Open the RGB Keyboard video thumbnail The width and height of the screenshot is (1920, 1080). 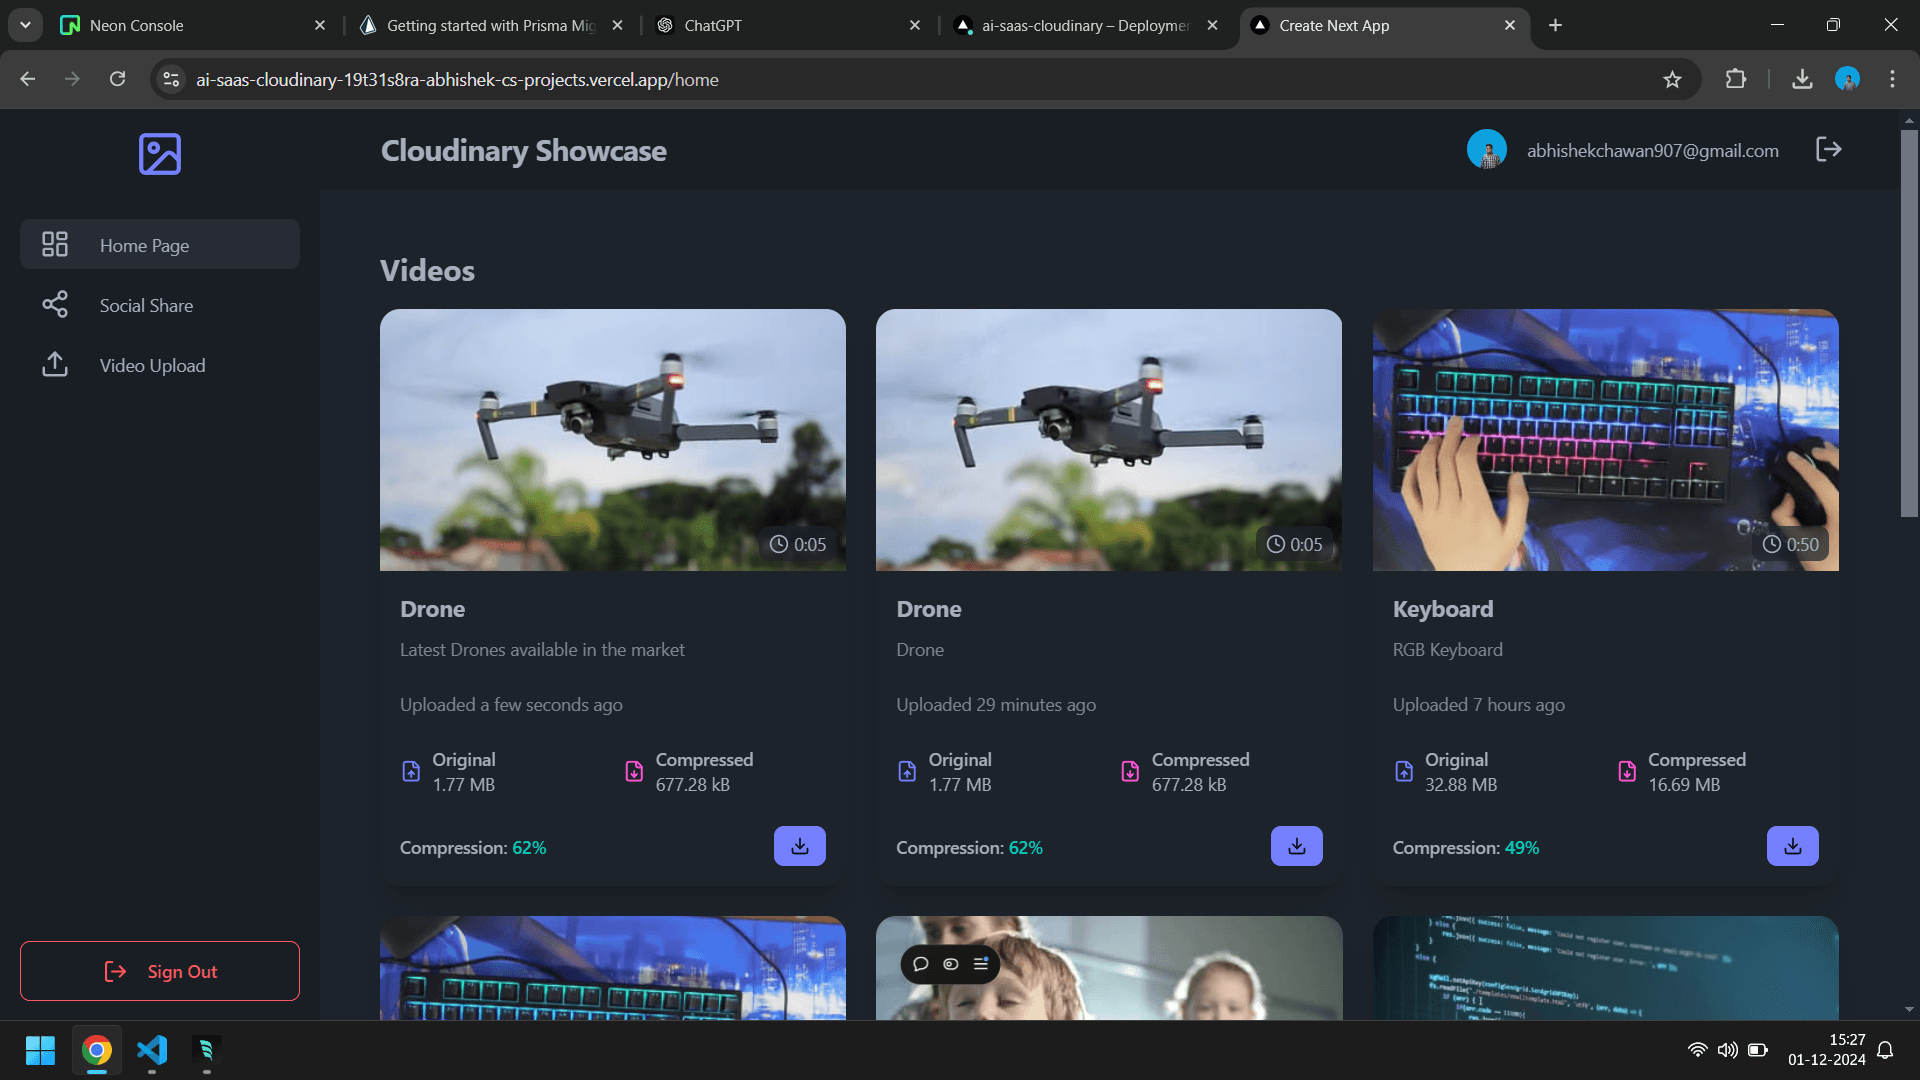pos(1606,440)
